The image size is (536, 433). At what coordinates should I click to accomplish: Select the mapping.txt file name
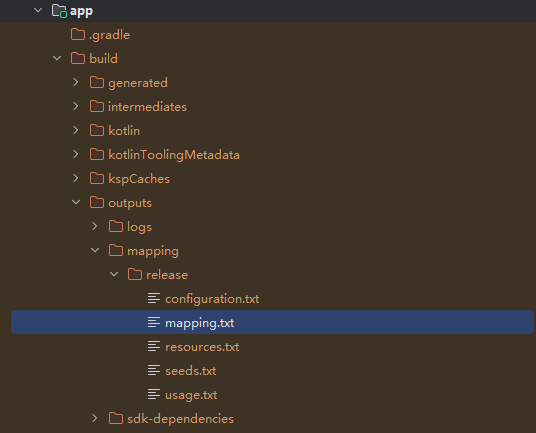coord(200,323)
